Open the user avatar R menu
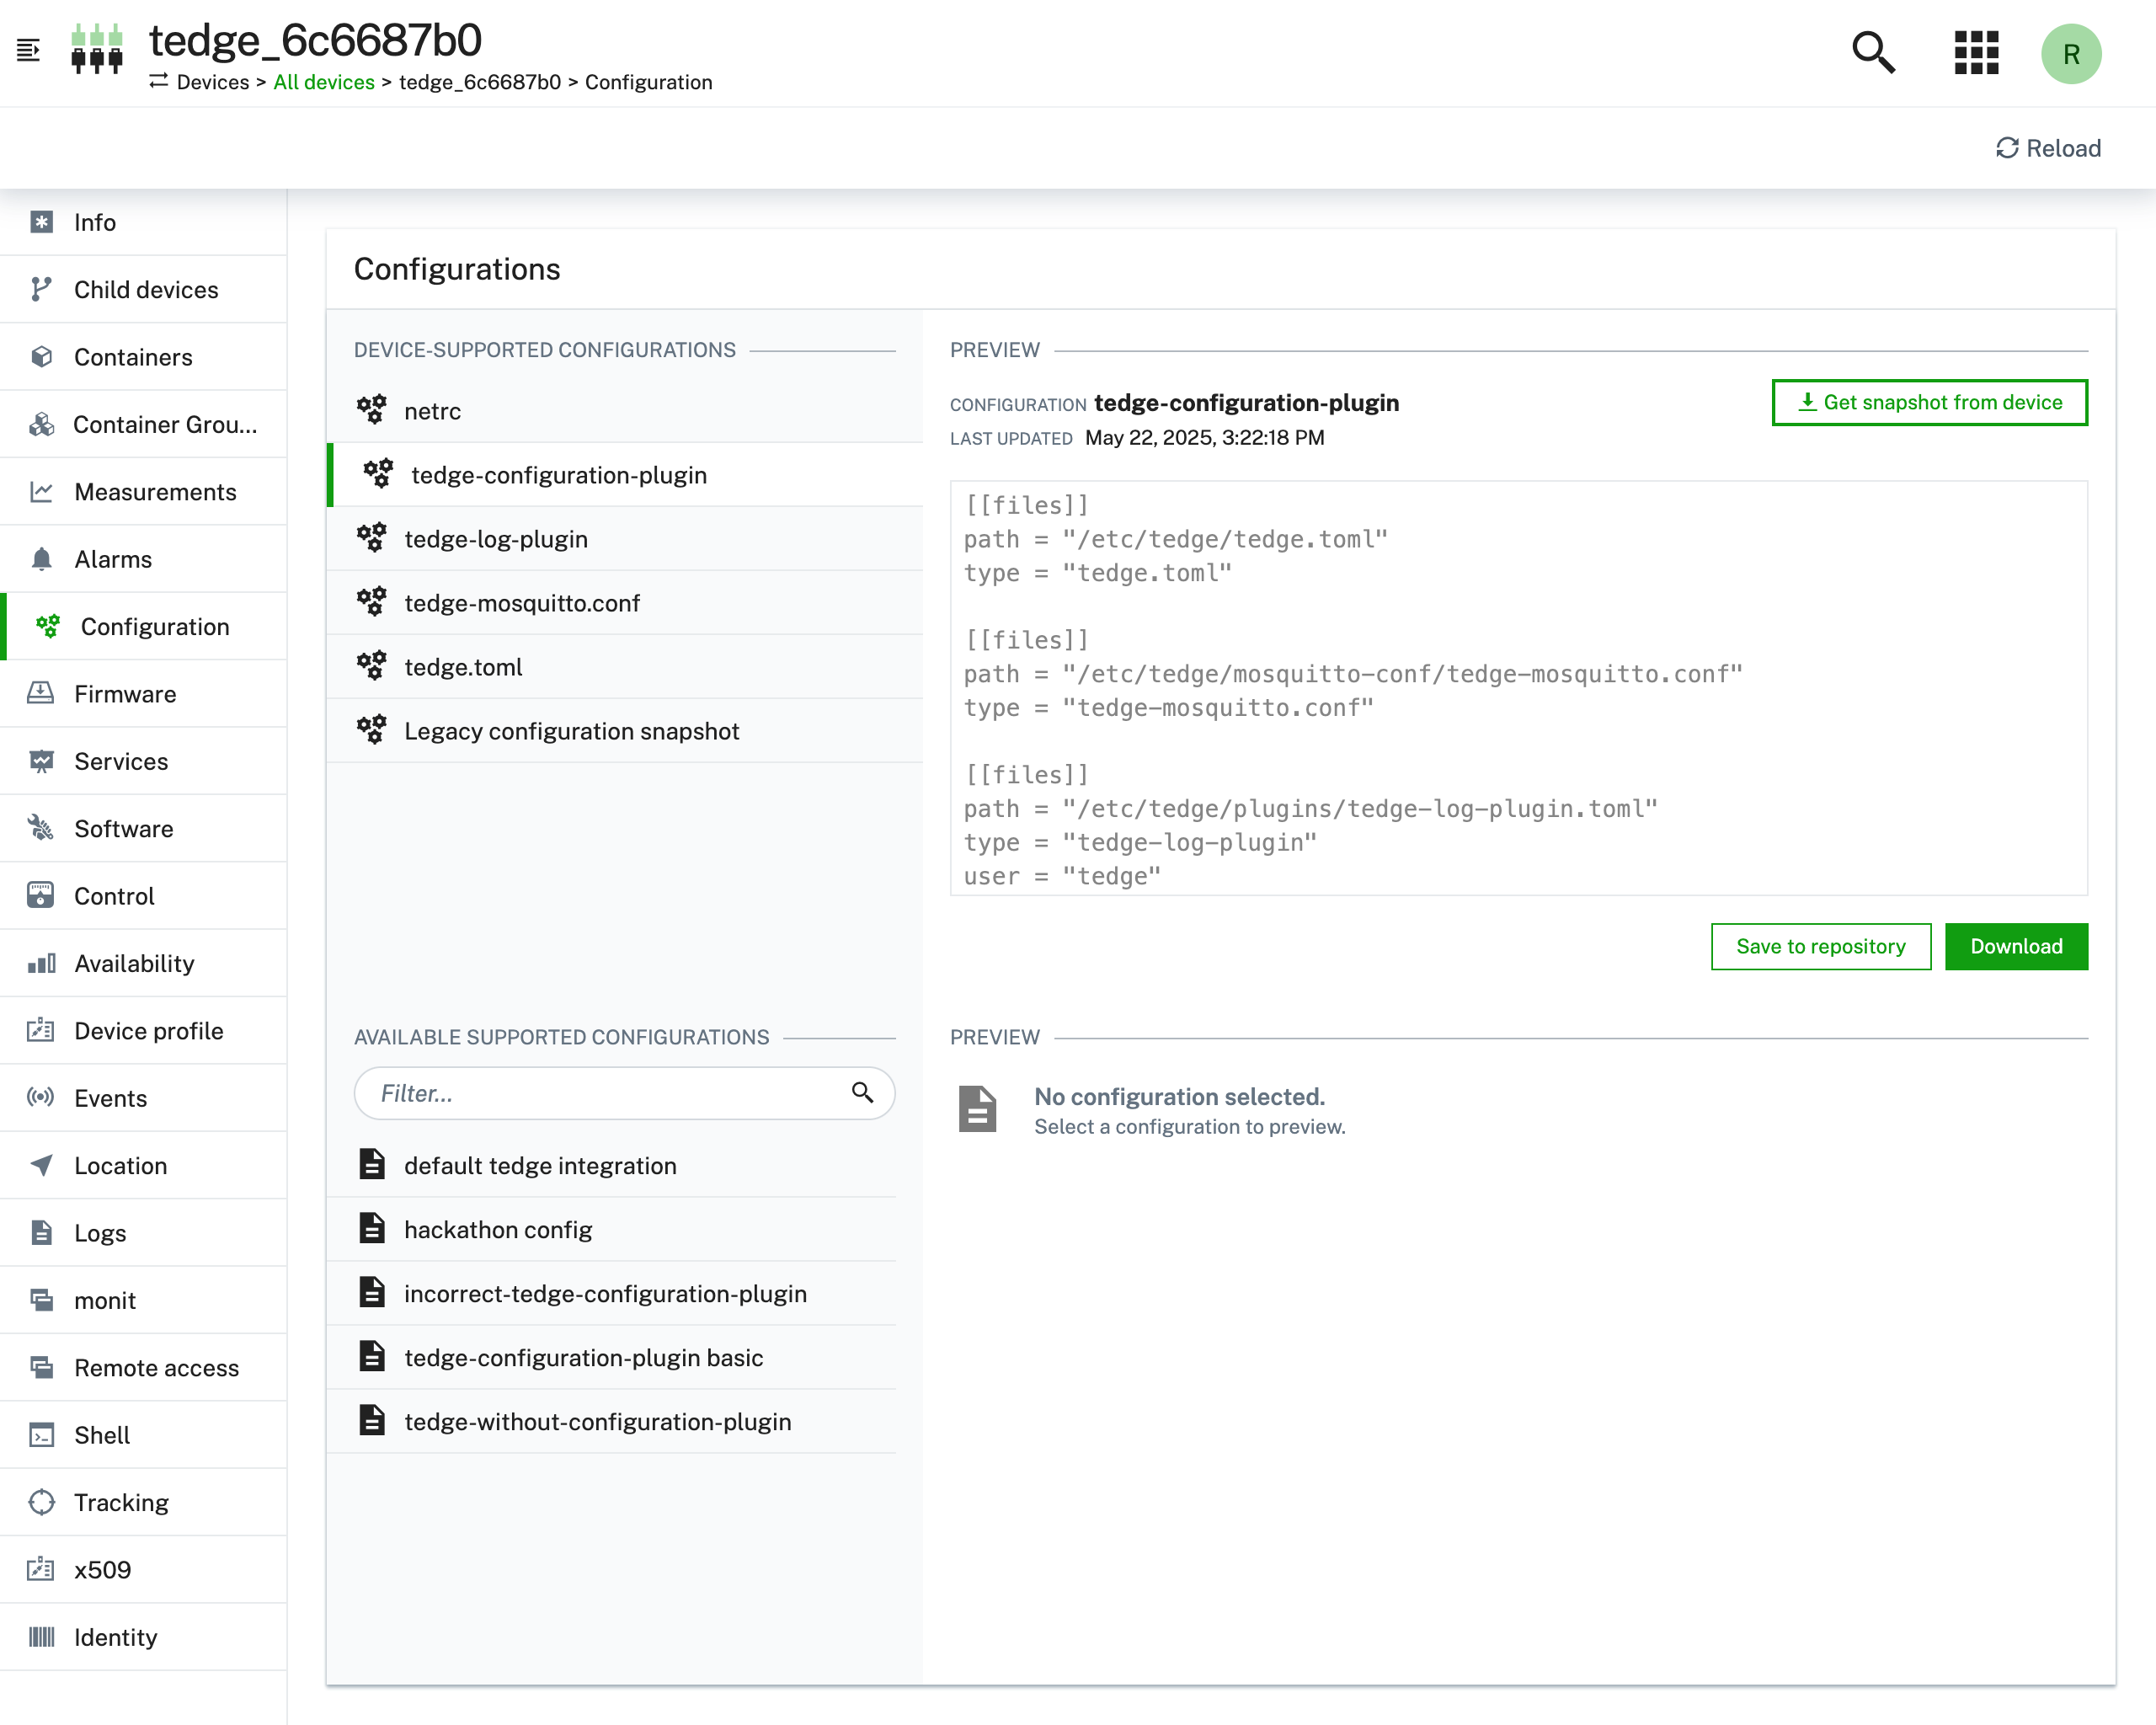 click(x=2071, y=54)
